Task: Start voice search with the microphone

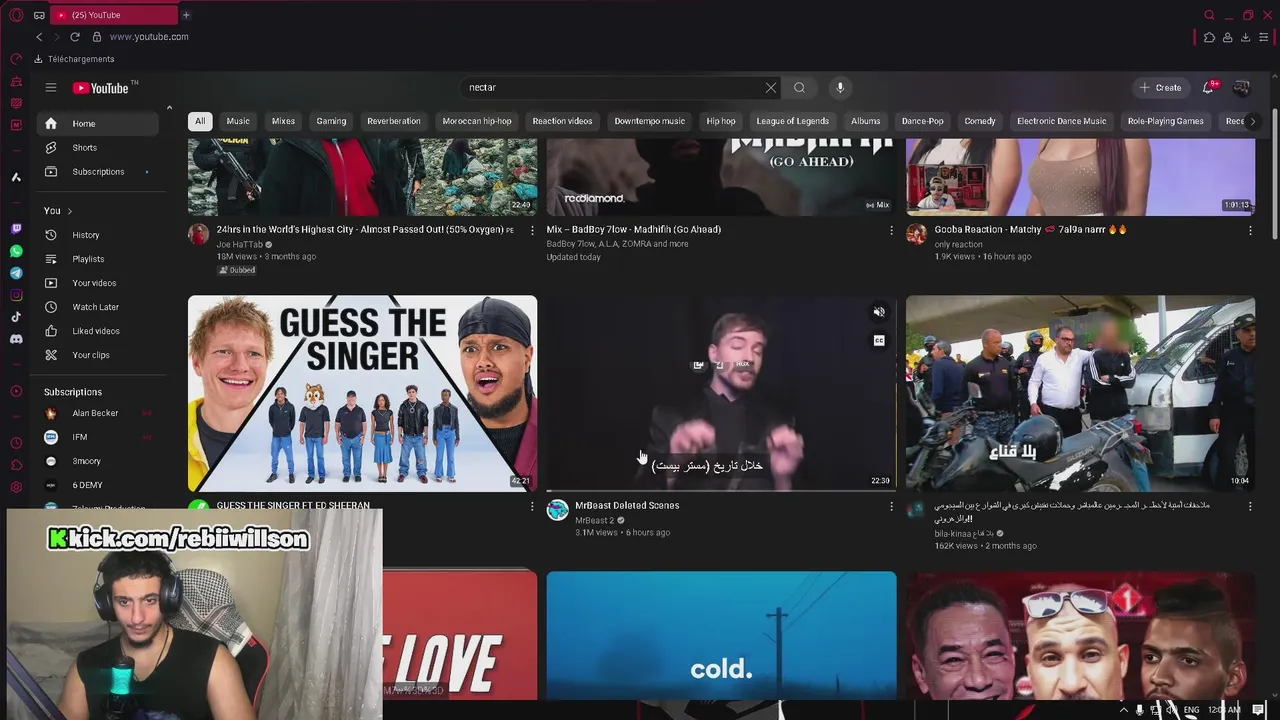Action: tap(840, 88)
